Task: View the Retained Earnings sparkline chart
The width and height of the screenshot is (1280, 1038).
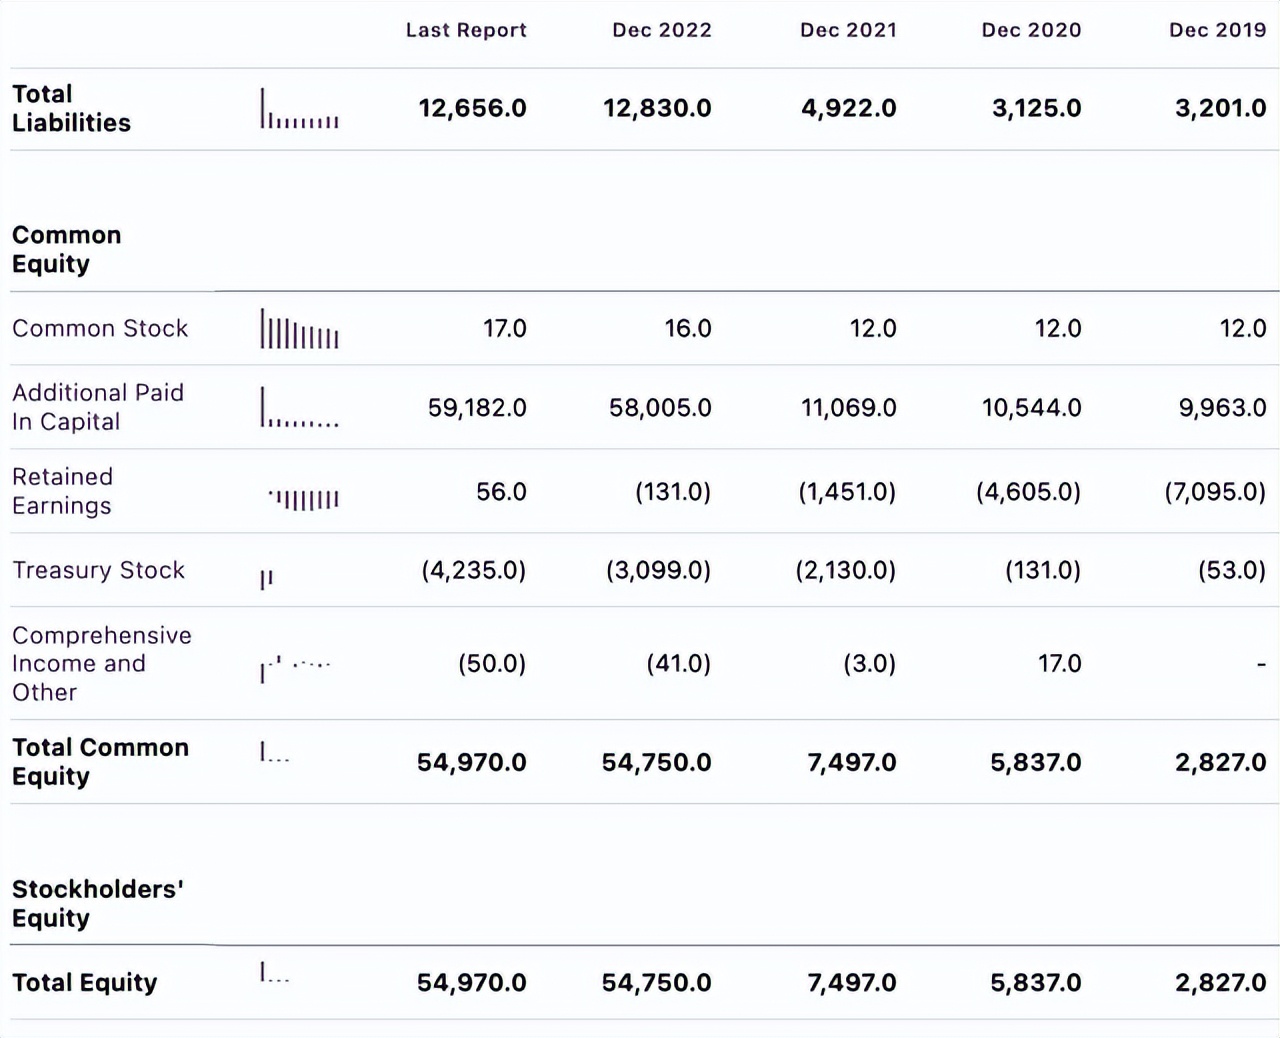Action: pos(304,498)
